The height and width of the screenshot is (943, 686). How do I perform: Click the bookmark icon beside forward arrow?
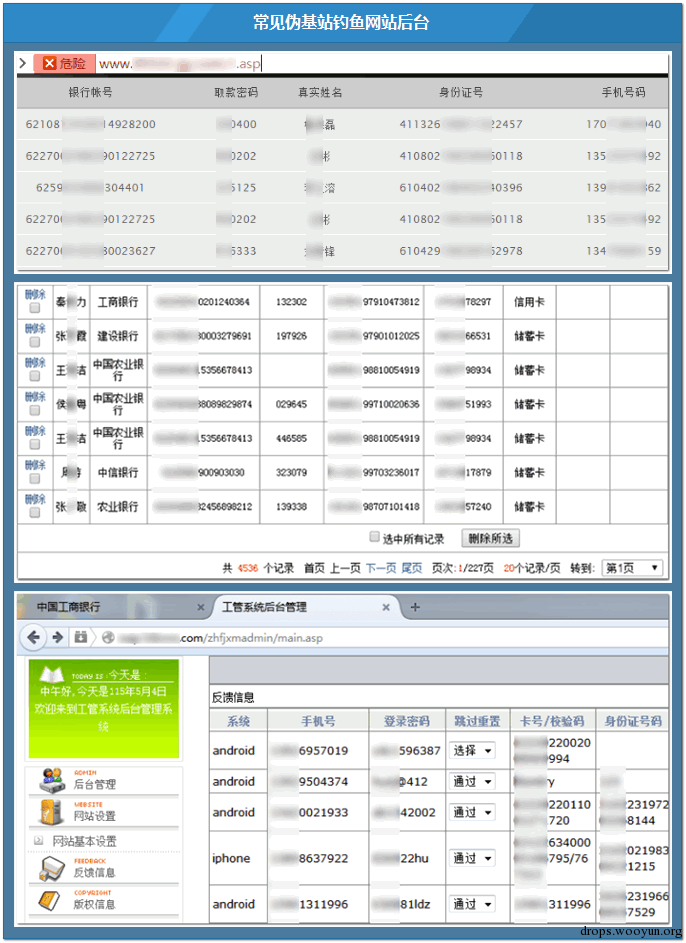[81, 637]
